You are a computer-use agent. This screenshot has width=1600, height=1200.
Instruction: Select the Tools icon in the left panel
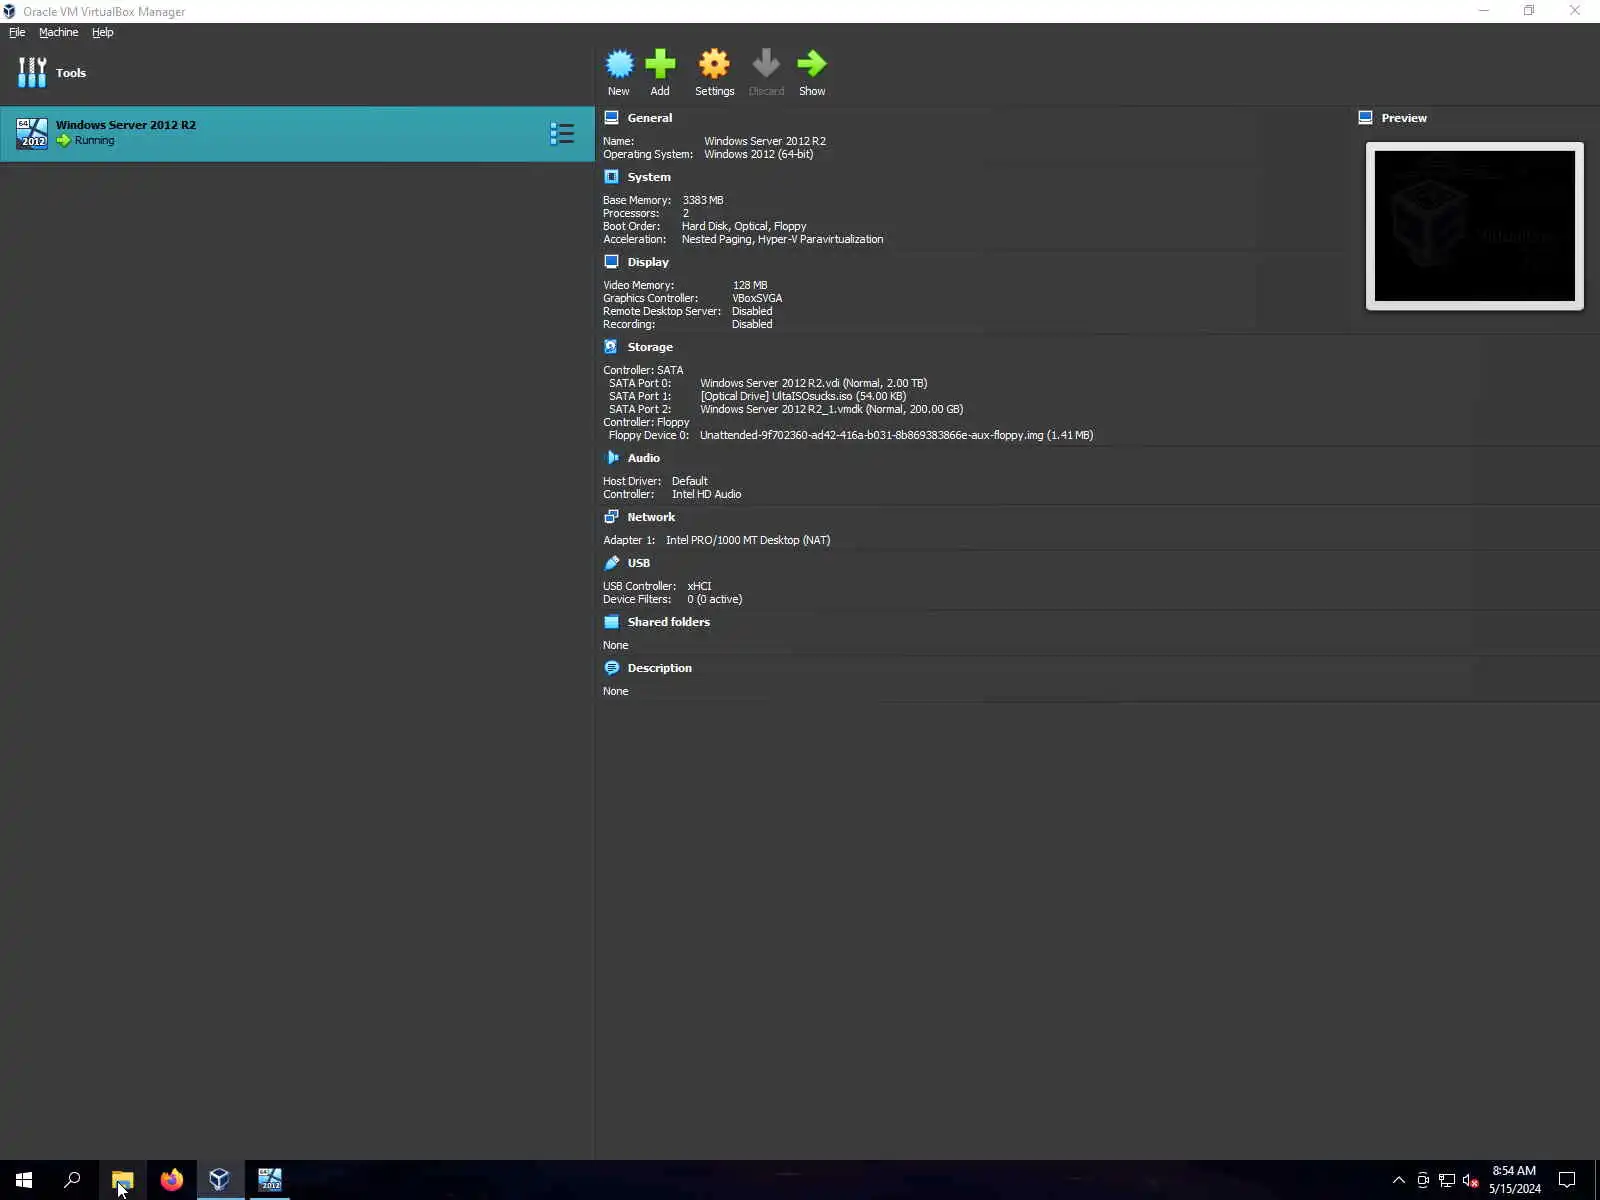pyautogui.click(x=32, y=72)
